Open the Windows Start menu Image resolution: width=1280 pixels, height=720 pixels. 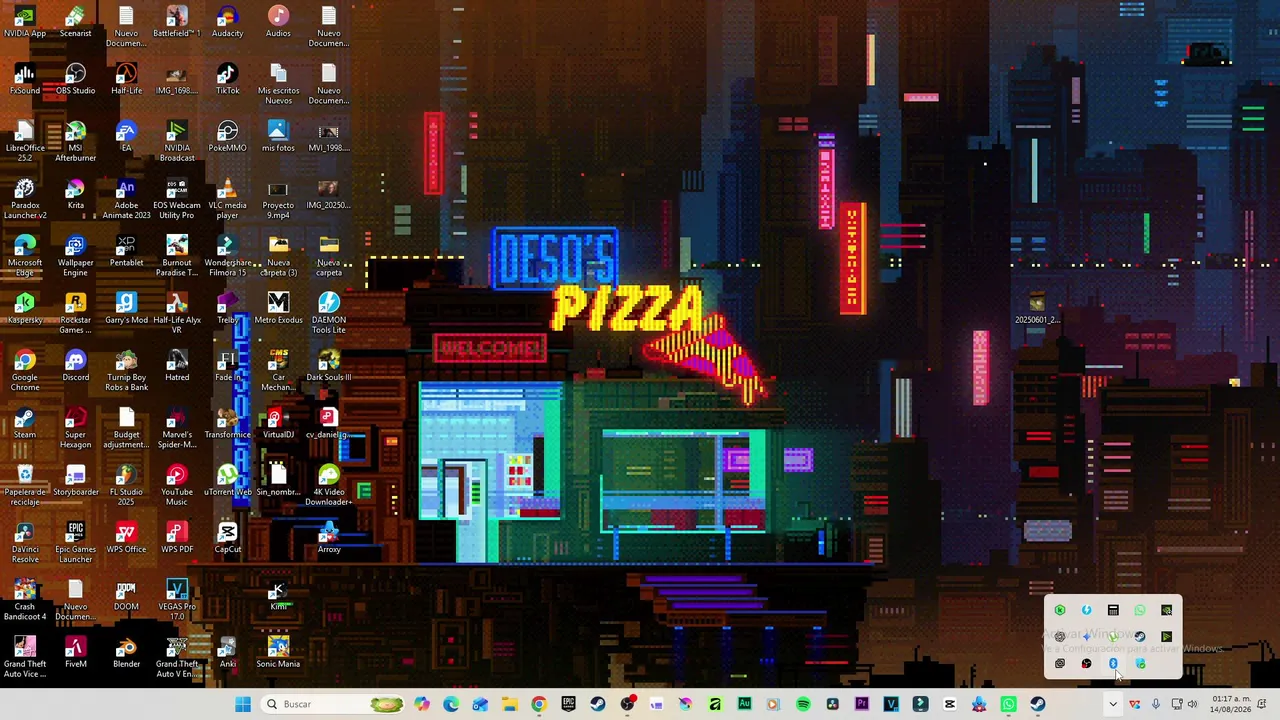tap(243, 704)
